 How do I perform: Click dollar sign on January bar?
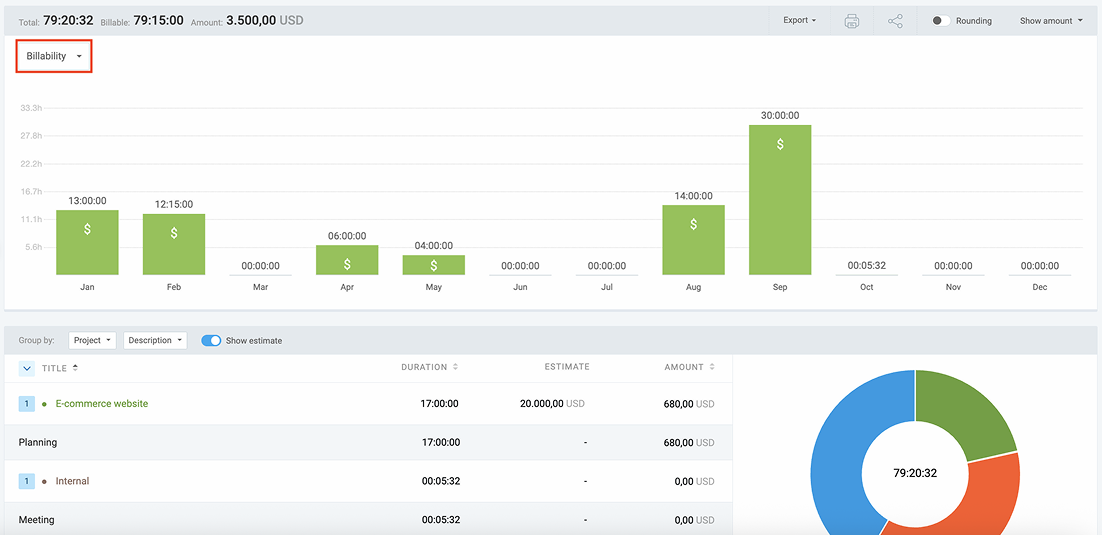click(x=87, y=229)
